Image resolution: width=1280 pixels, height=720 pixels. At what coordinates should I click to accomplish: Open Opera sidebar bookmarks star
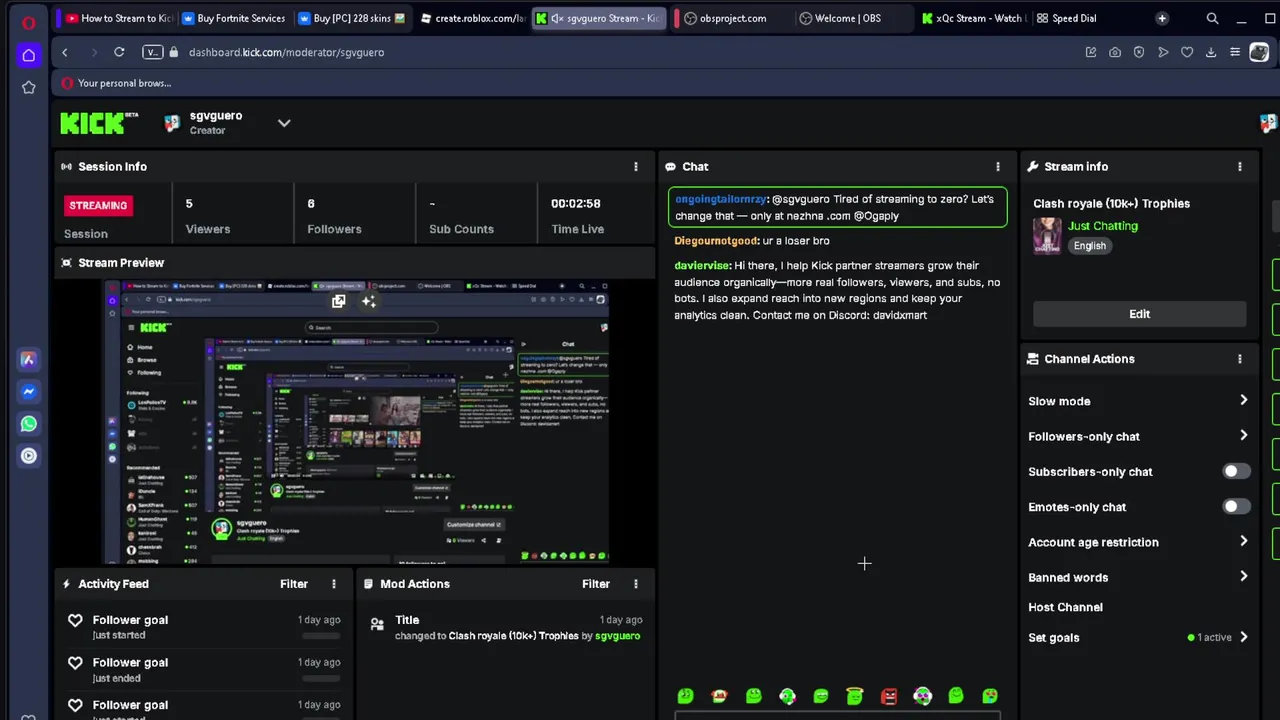point(28,88)
